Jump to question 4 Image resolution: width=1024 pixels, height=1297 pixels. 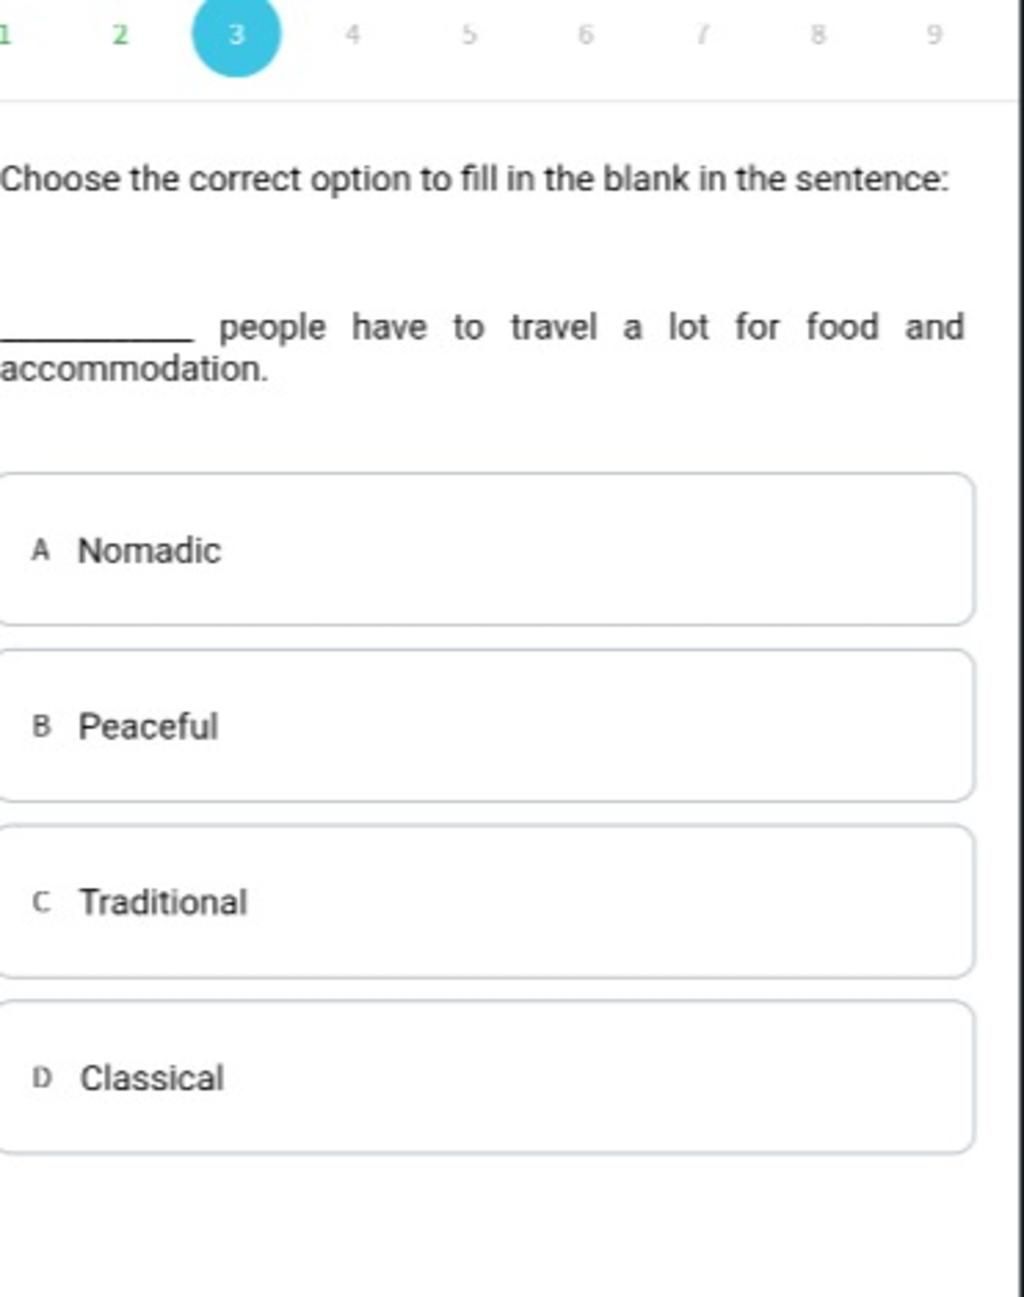coord(352,35)
